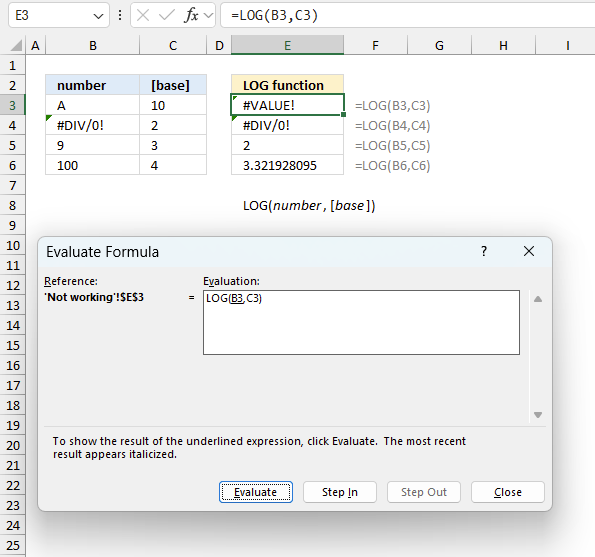
Task: Select column B header
Action: (93, 46)
